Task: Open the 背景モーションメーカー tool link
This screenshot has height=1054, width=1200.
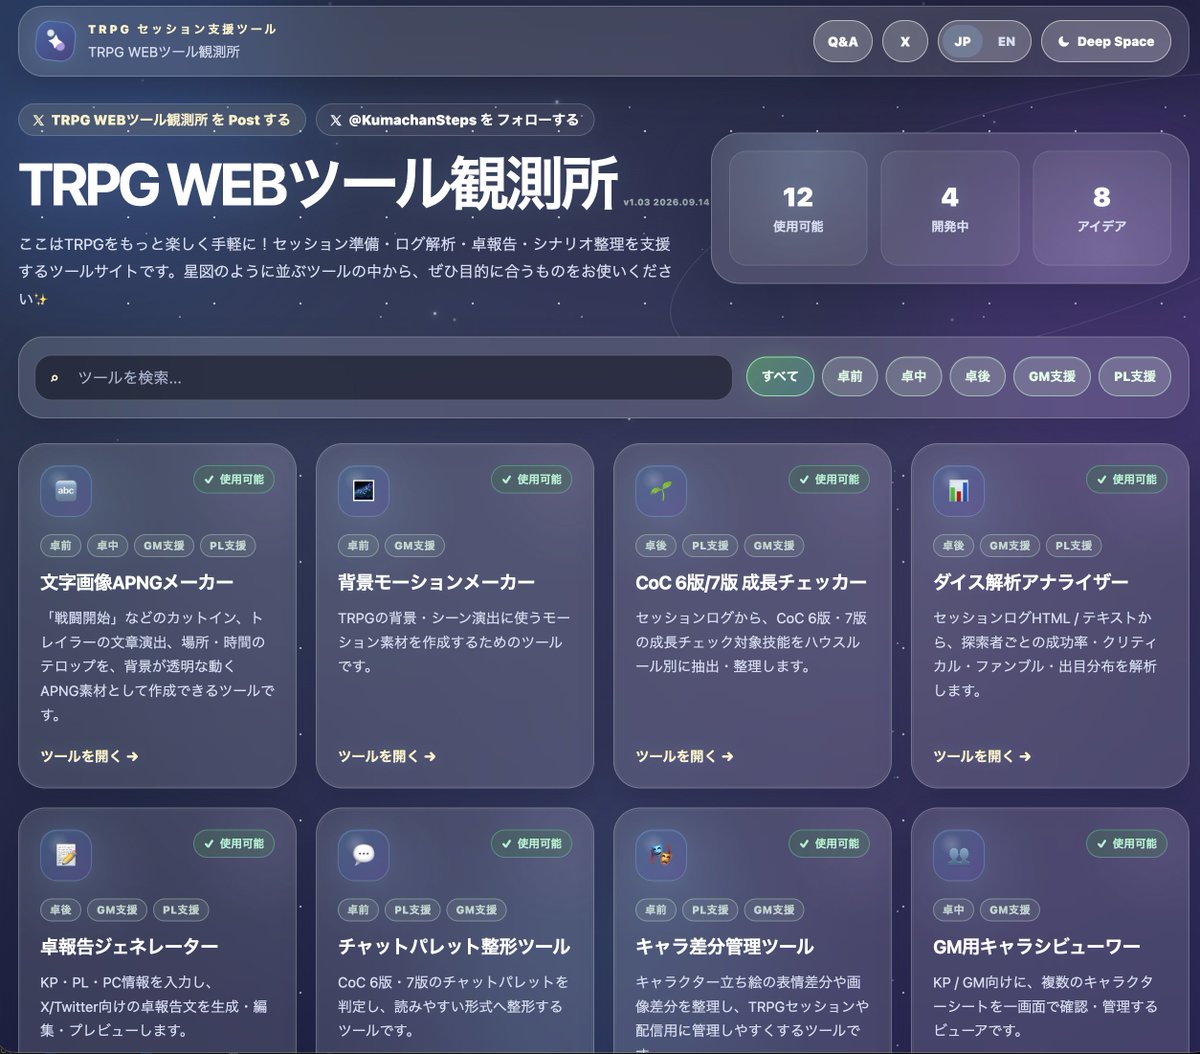Action: coord(387,757)
